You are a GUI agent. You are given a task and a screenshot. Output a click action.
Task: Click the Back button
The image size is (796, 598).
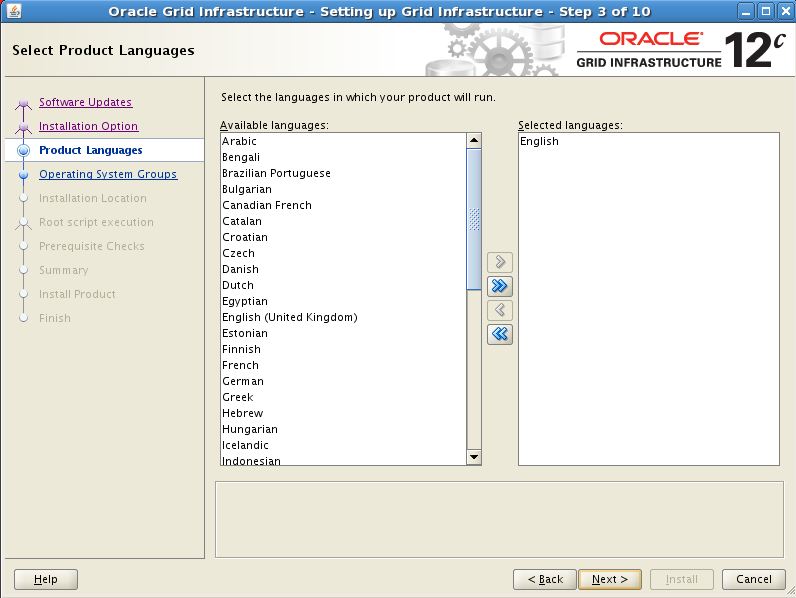click(x=545, y=579)
